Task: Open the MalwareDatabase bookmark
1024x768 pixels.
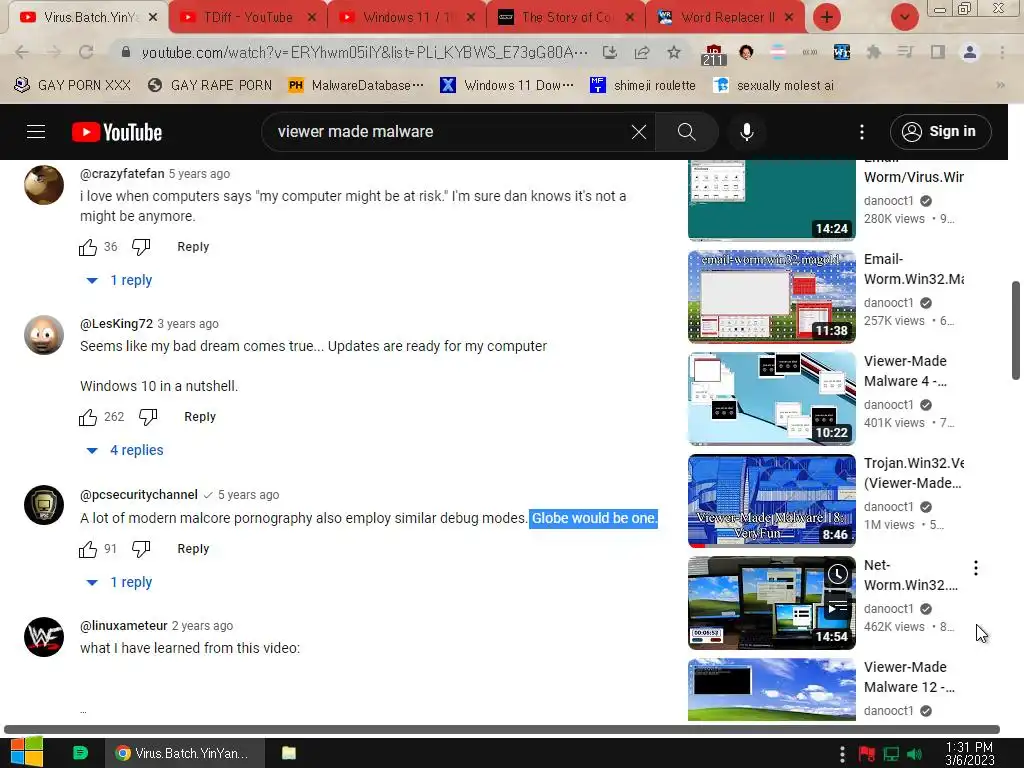Action: 357,85
